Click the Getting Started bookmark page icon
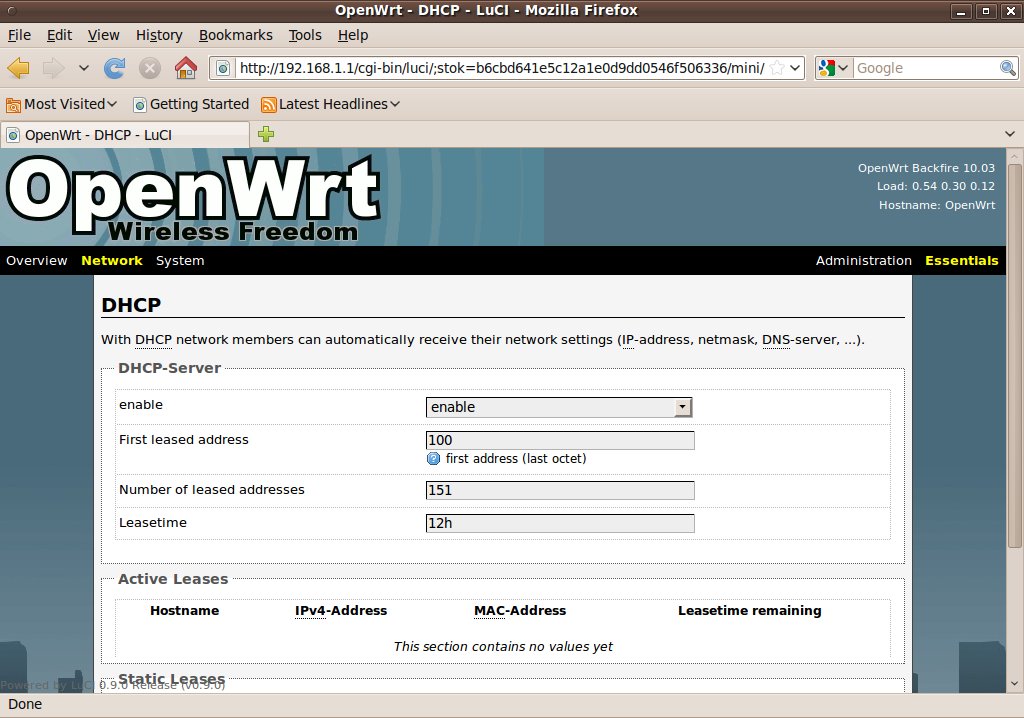This screenshot has height=718, width=1024. tap(140, 105)
